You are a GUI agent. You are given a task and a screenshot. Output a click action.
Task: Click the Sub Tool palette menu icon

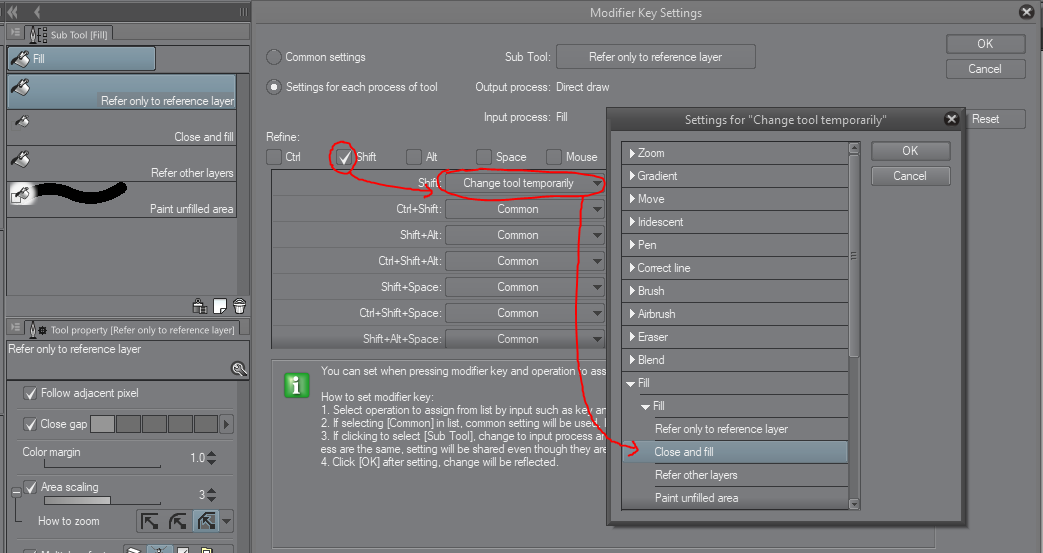[x=15, y=33]
